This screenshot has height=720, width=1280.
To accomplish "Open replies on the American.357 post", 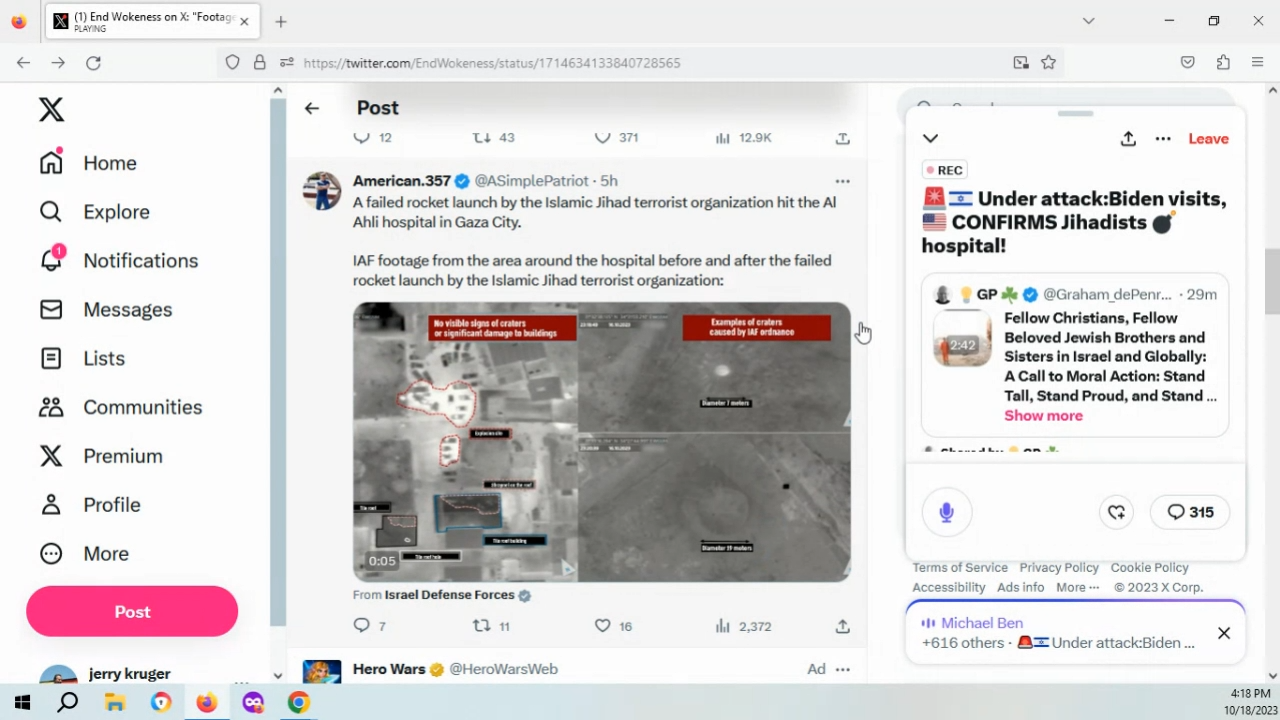I will click(x=362, y=626).
